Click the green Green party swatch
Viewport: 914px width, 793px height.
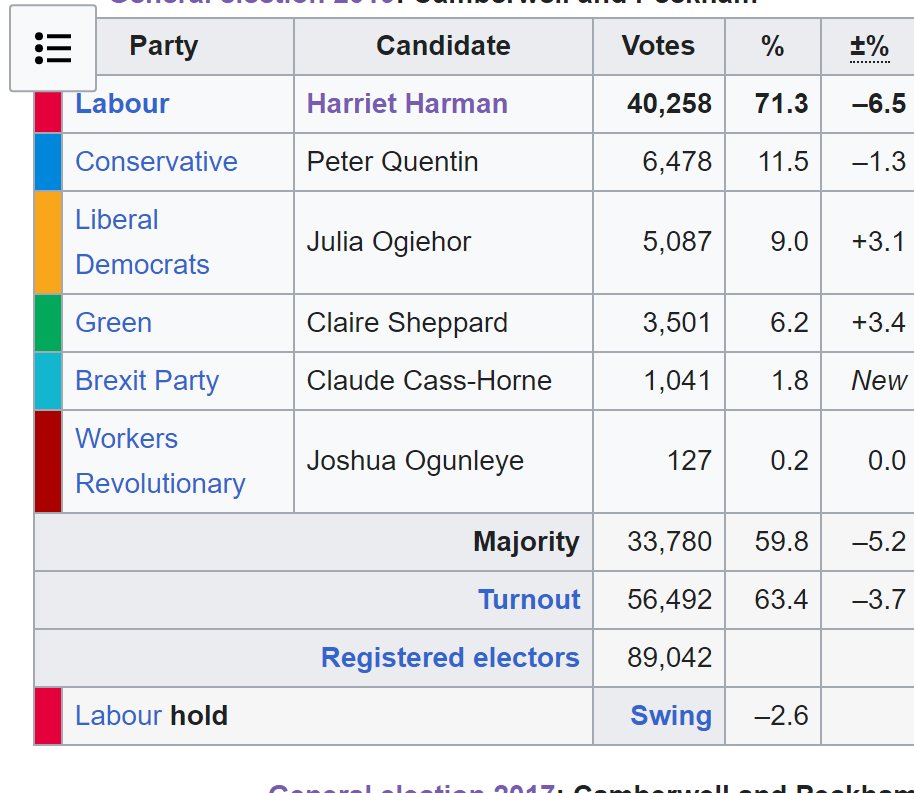[48, 322]
